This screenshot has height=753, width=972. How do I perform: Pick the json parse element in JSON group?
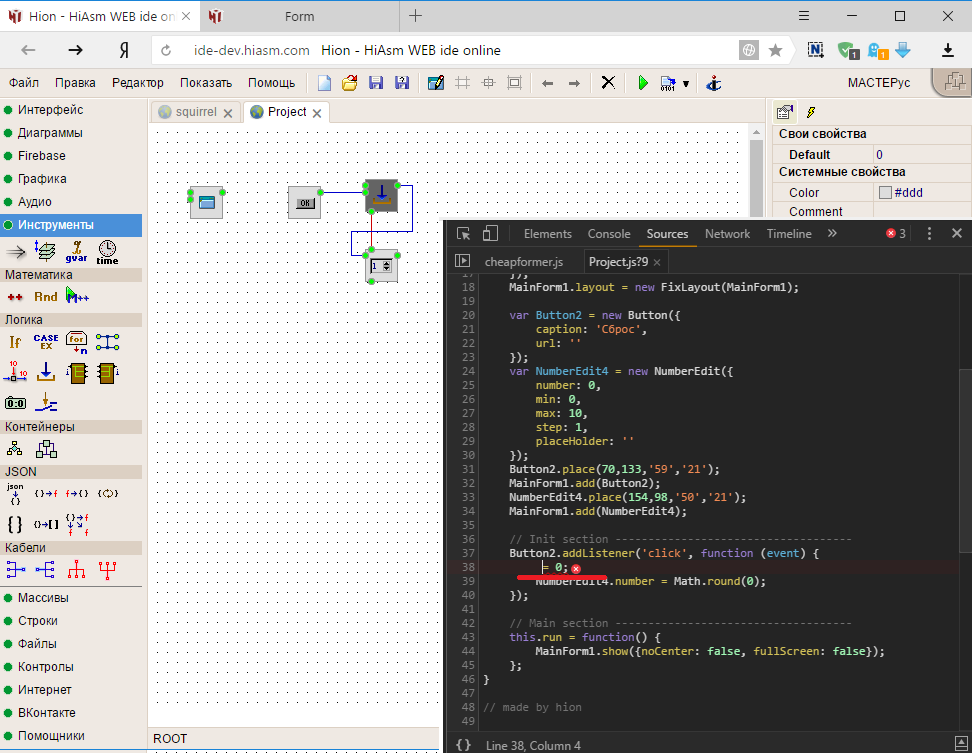coord(15,494)
